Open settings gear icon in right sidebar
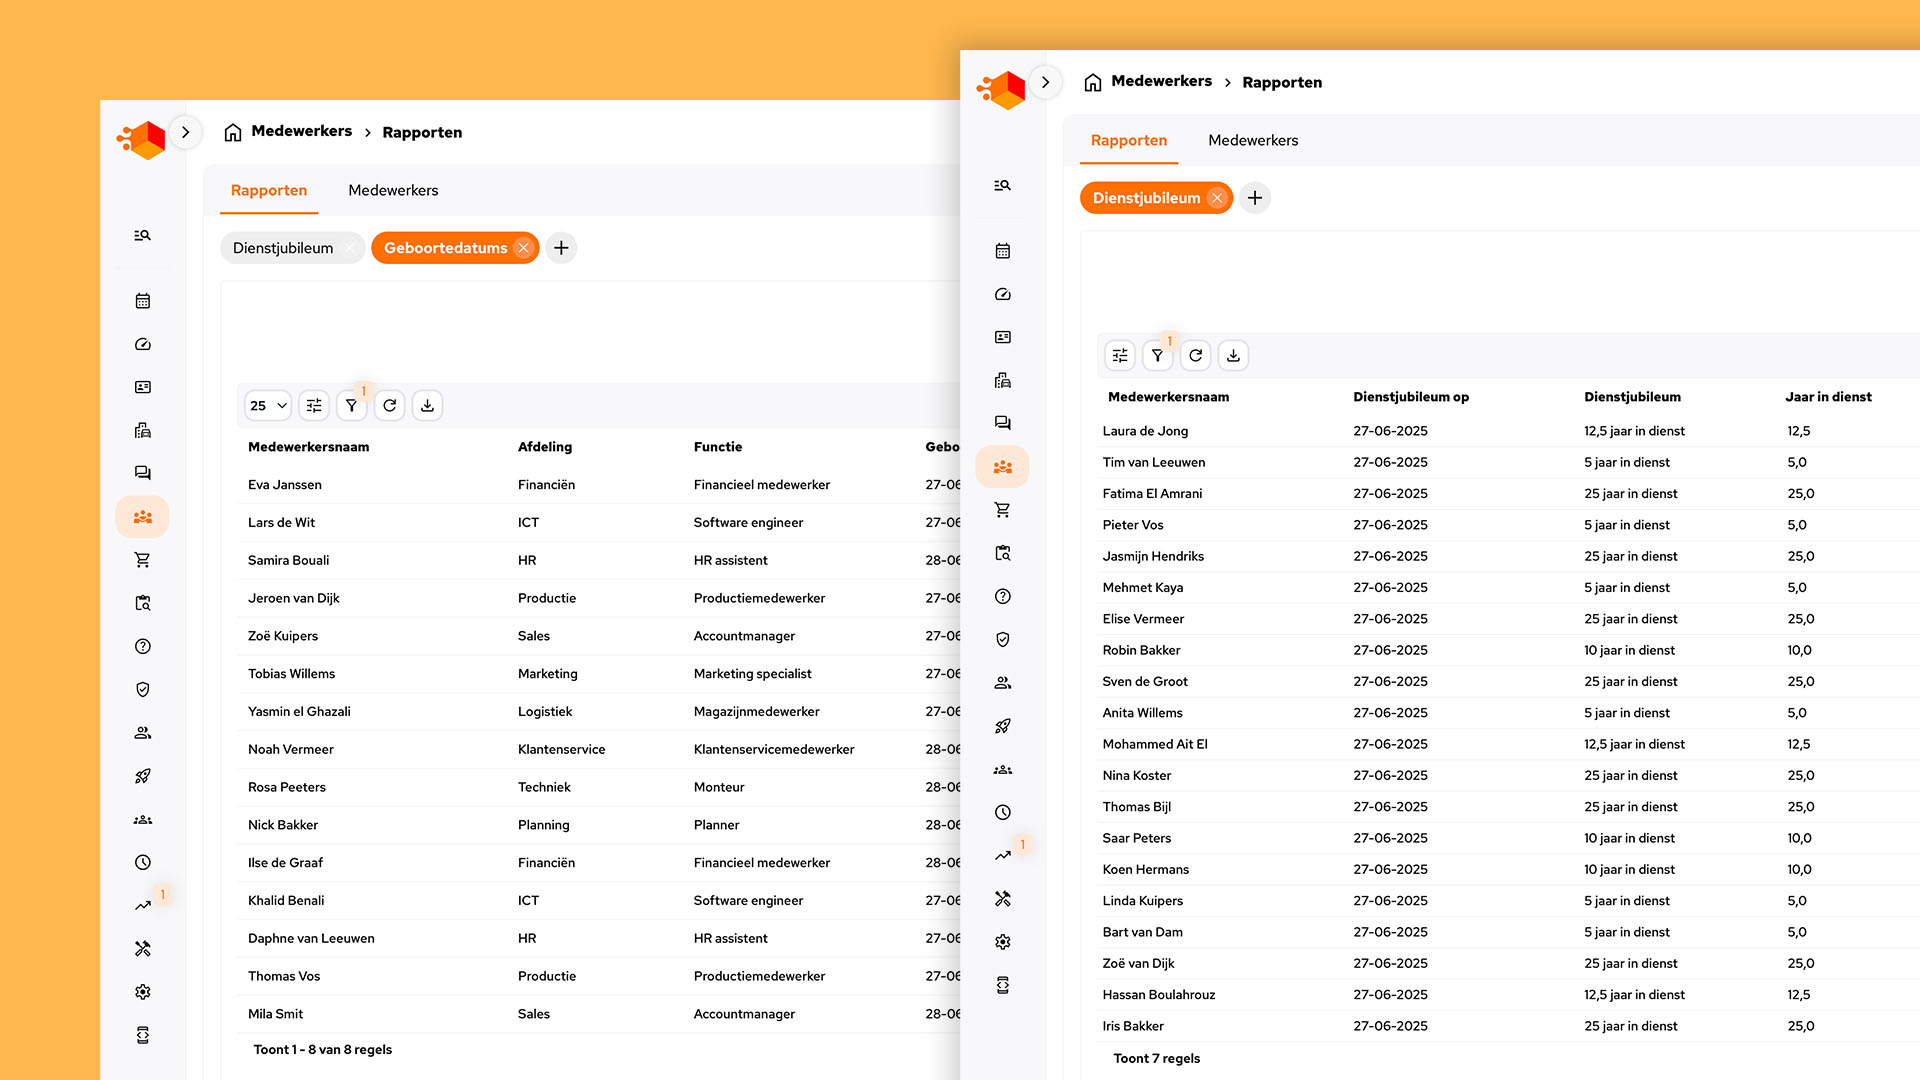The width and height of the screenshot is (1920, 1080). pyautogui.click(x=1002, y=942)
